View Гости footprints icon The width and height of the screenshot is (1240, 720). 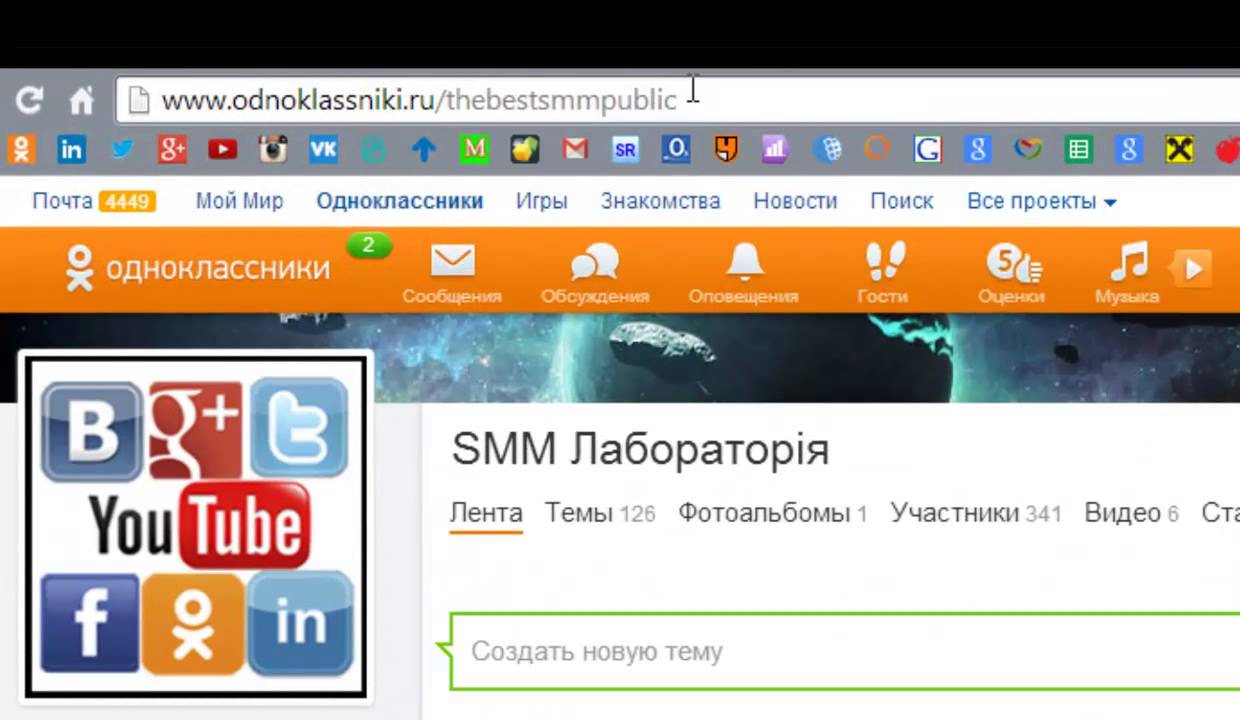[883, 272]
